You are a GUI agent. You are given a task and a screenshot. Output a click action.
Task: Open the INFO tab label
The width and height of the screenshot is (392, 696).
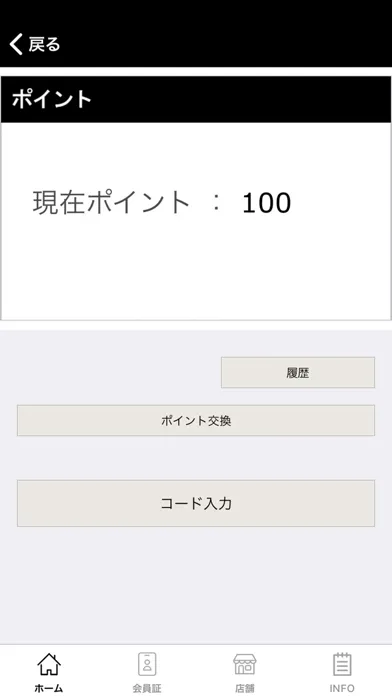[342, 688]
